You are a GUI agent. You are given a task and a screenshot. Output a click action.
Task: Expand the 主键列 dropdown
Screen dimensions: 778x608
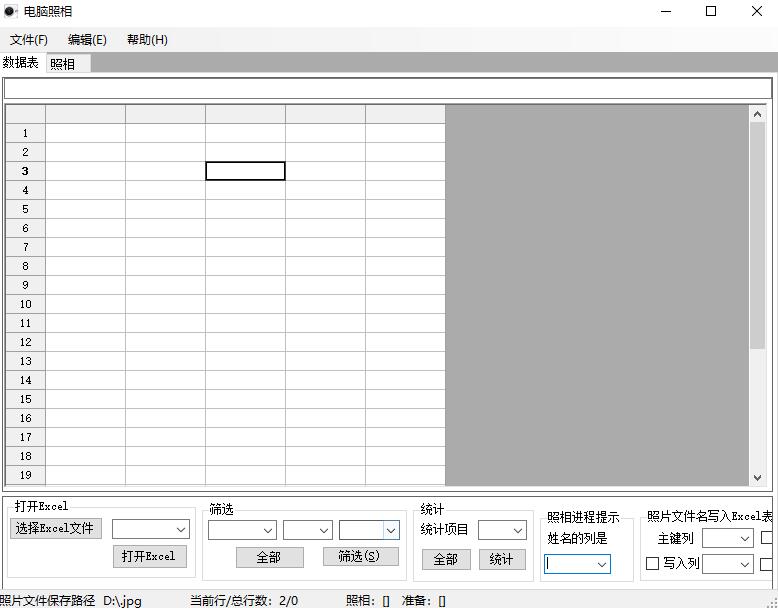[745, 539]
